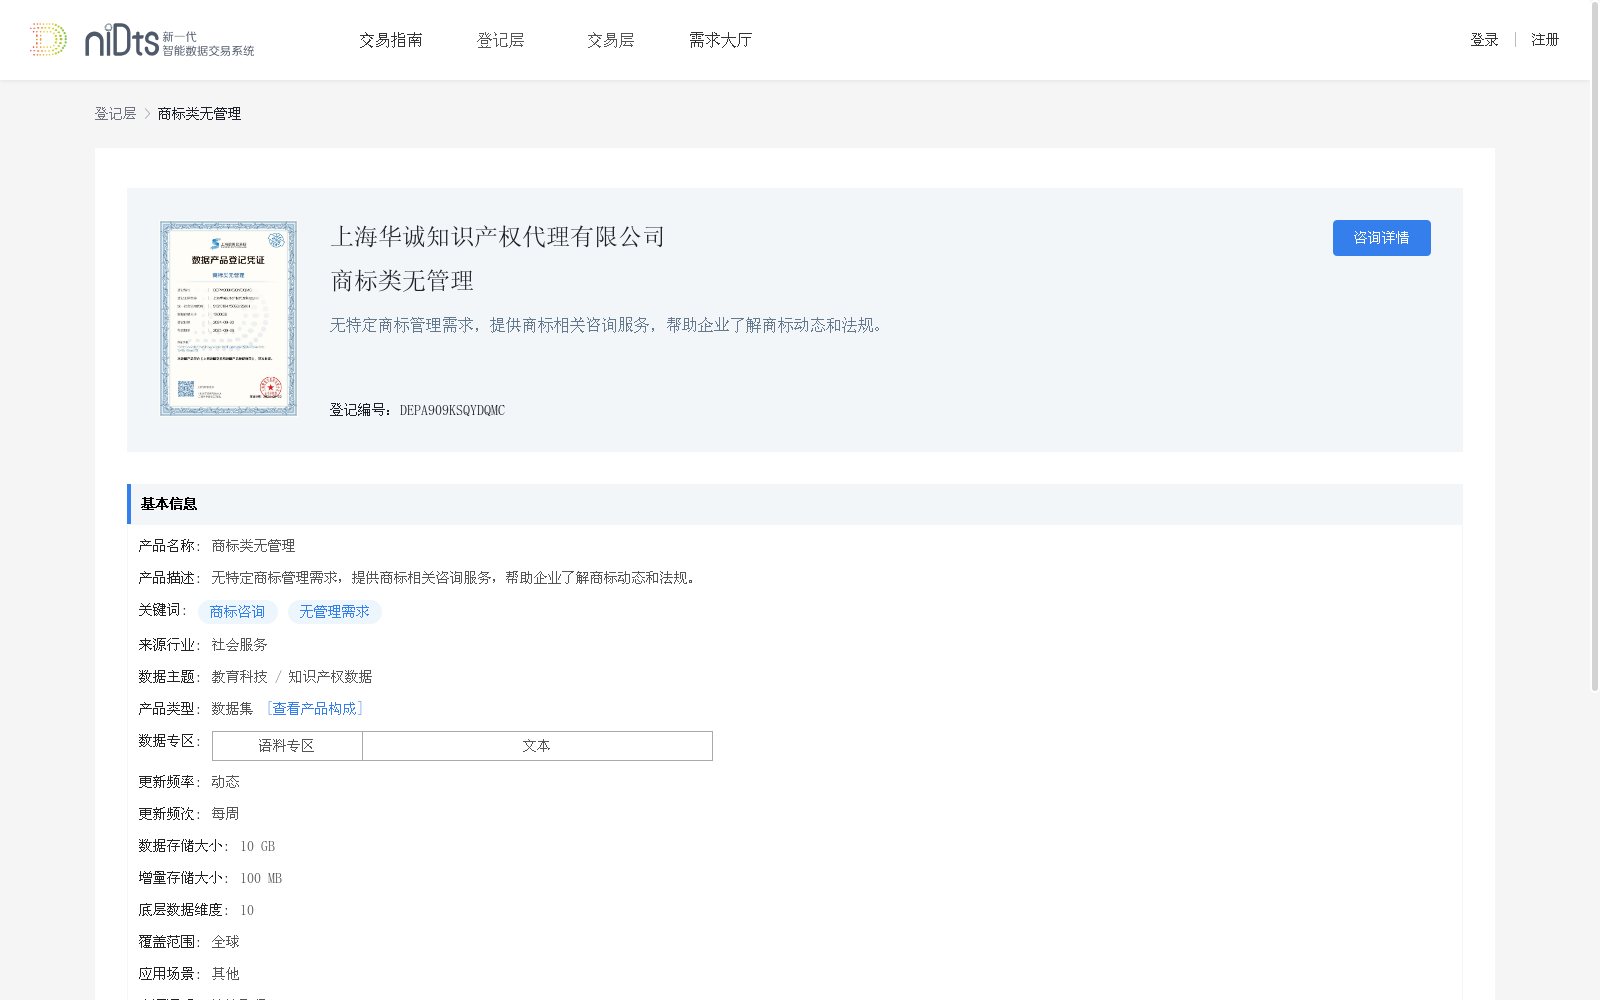Click the page vertical scrollbar
This screenshot has width=1600, height=1000.
[x=1595, y=347]
